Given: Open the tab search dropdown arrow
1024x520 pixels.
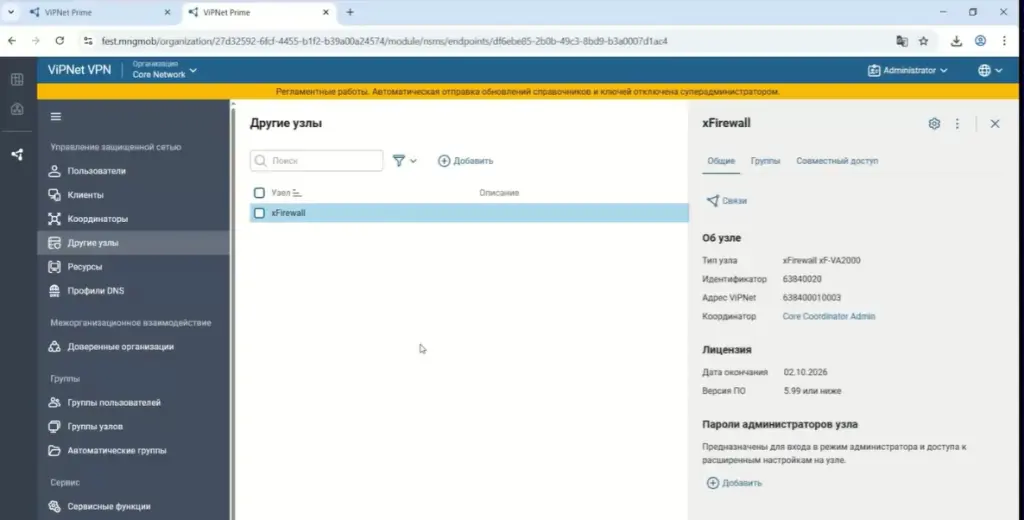Looking at the screenshot, I should point(10,12).
